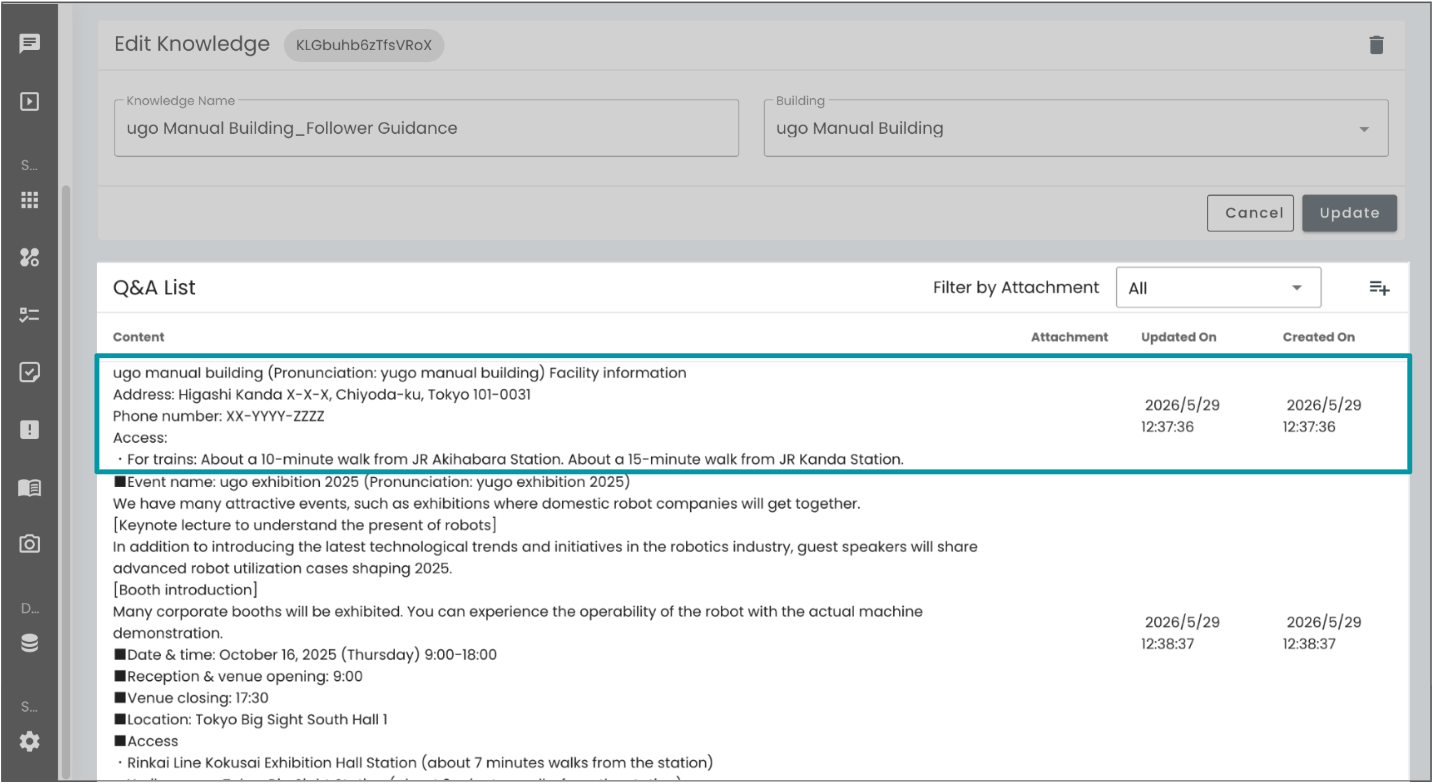Screen dimensions: 1432x784
Task: Open the camera icon in sidebar
Action: click(30, 544)
